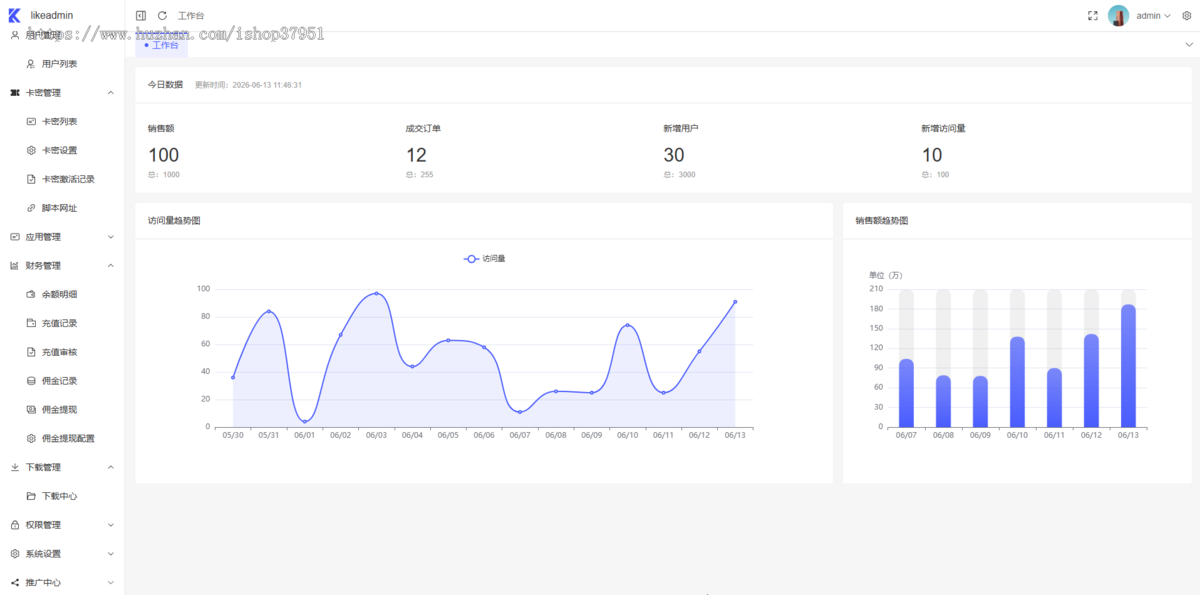Collapse the 财务管理 menu chevron

pyautogui.click(x=110, y=266)
